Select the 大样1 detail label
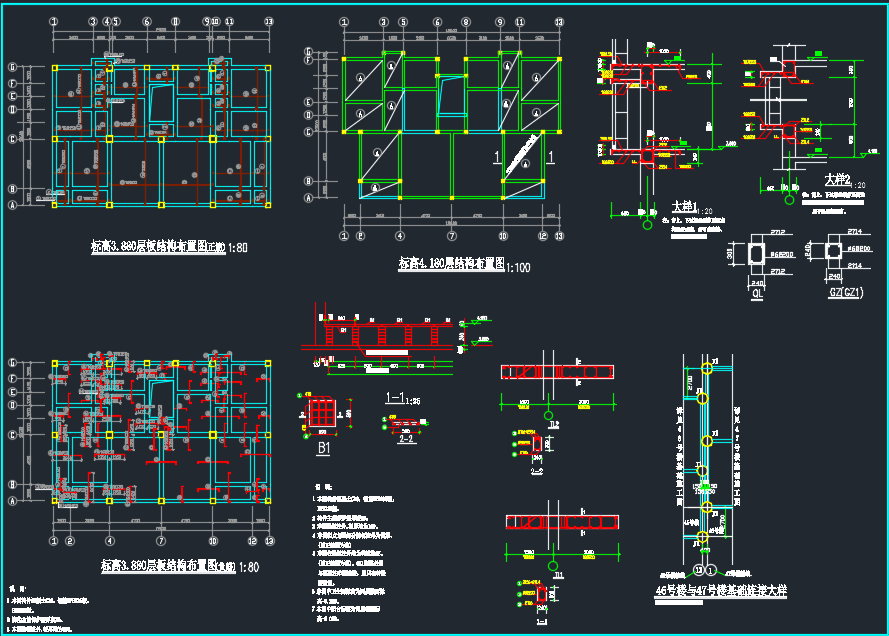 coord(684,205)
